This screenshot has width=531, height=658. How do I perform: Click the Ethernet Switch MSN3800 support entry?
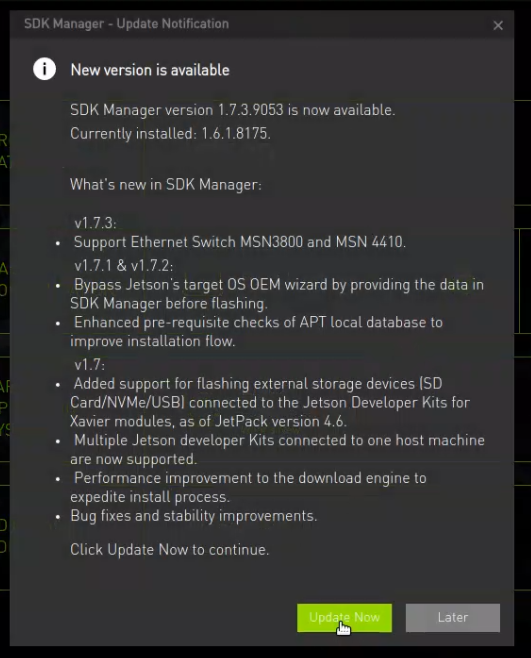click(x=240, y=242)
